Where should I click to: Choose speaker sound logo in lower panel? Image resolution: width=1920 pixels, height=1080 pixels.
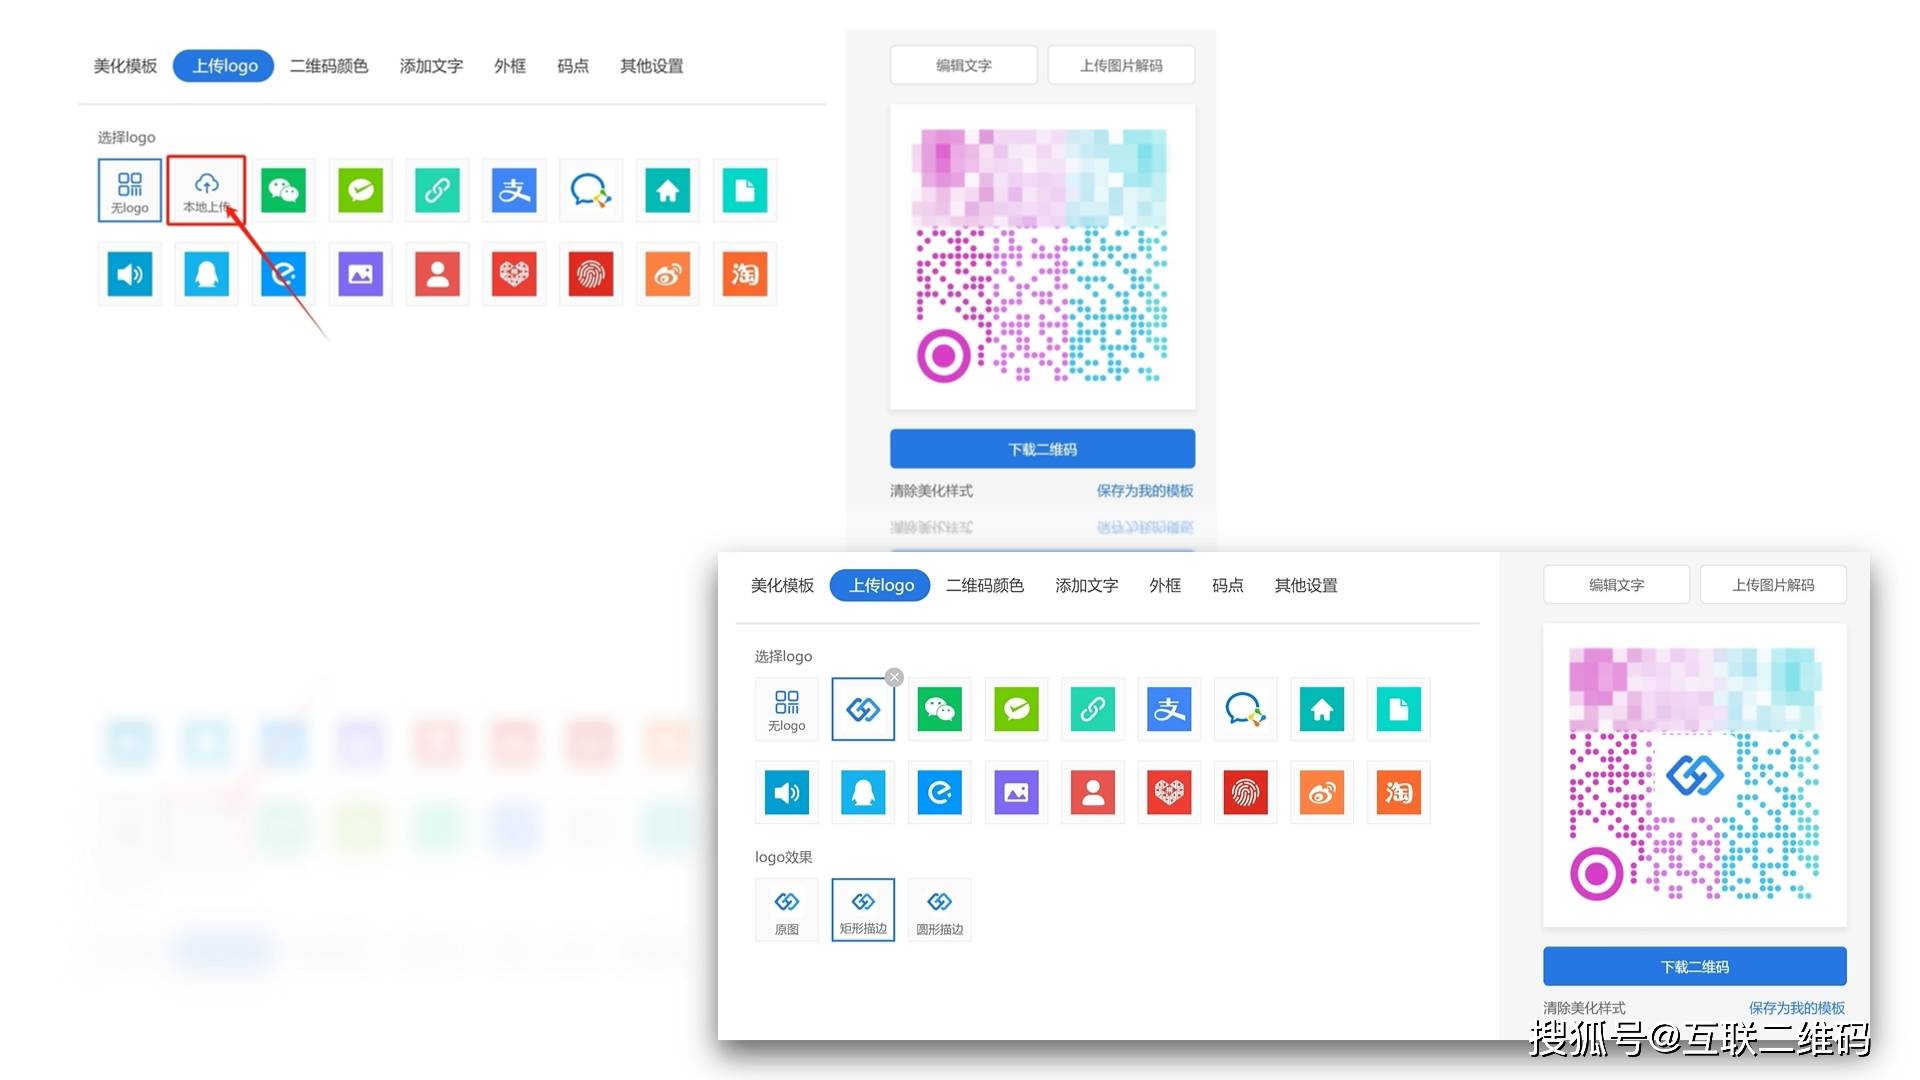point(787,793)
